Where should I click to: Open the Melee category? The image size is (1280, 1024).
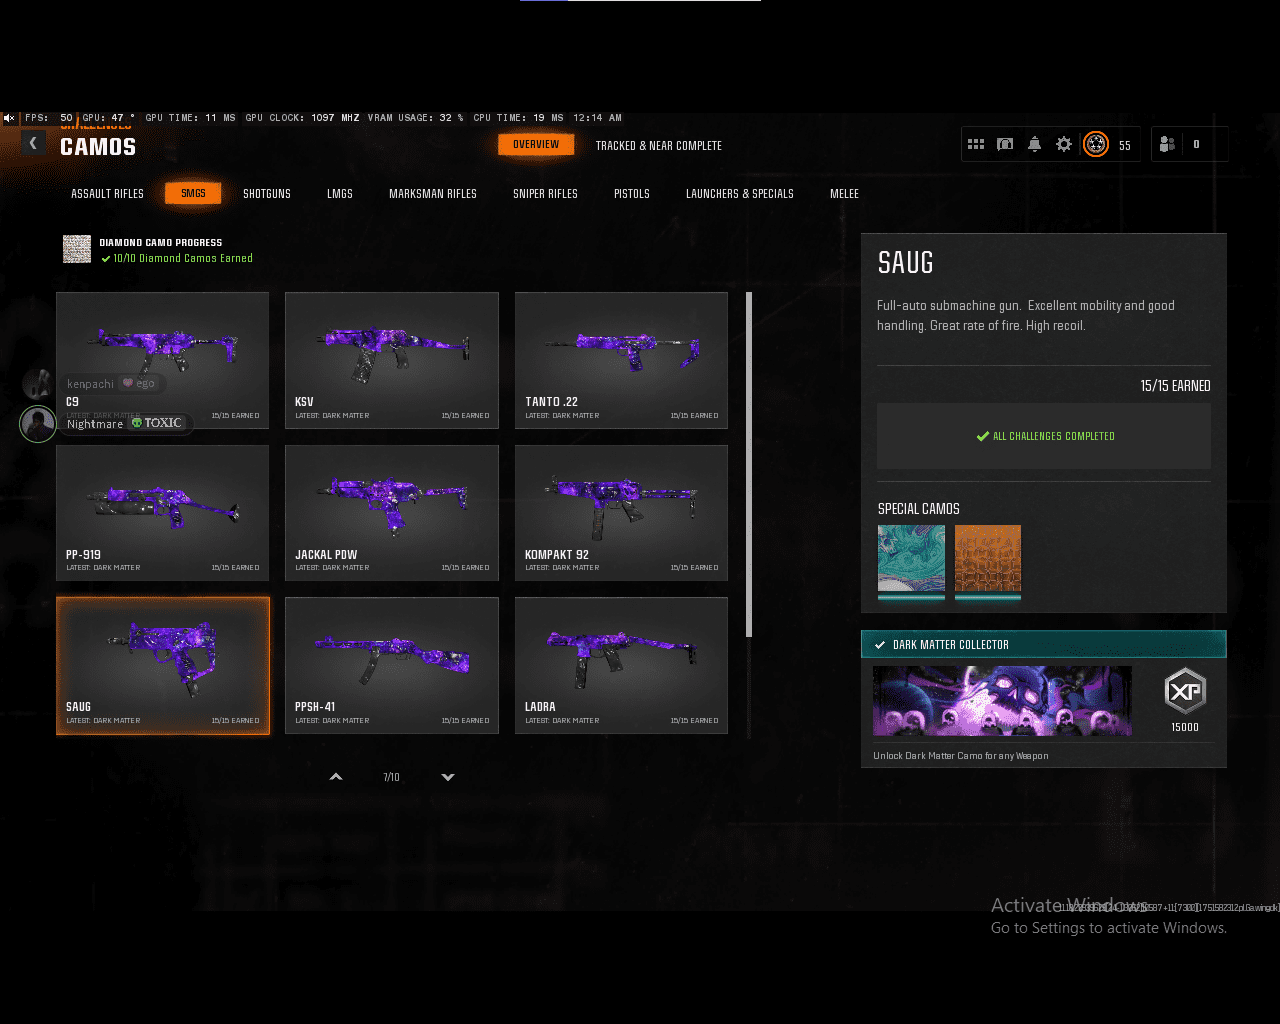844,194
